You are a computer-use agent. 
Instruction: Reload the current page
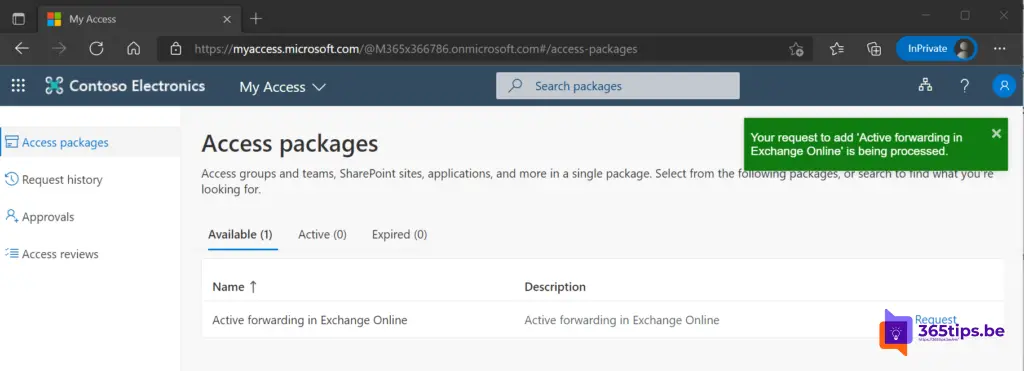click(x=96, y=49)
